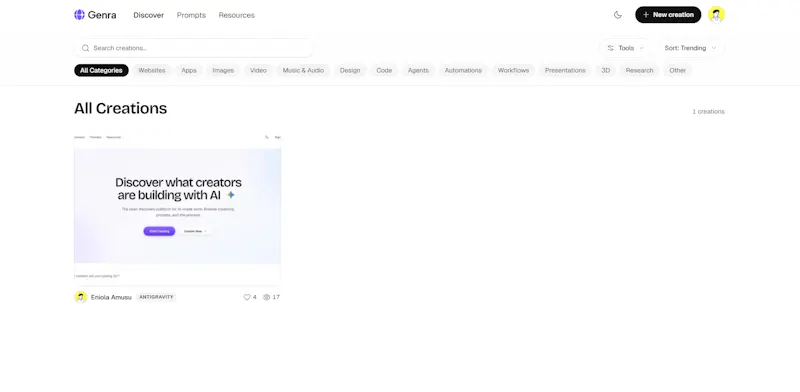Click the plus icon in New creation
Screen dimensions: 800x392
646,15
